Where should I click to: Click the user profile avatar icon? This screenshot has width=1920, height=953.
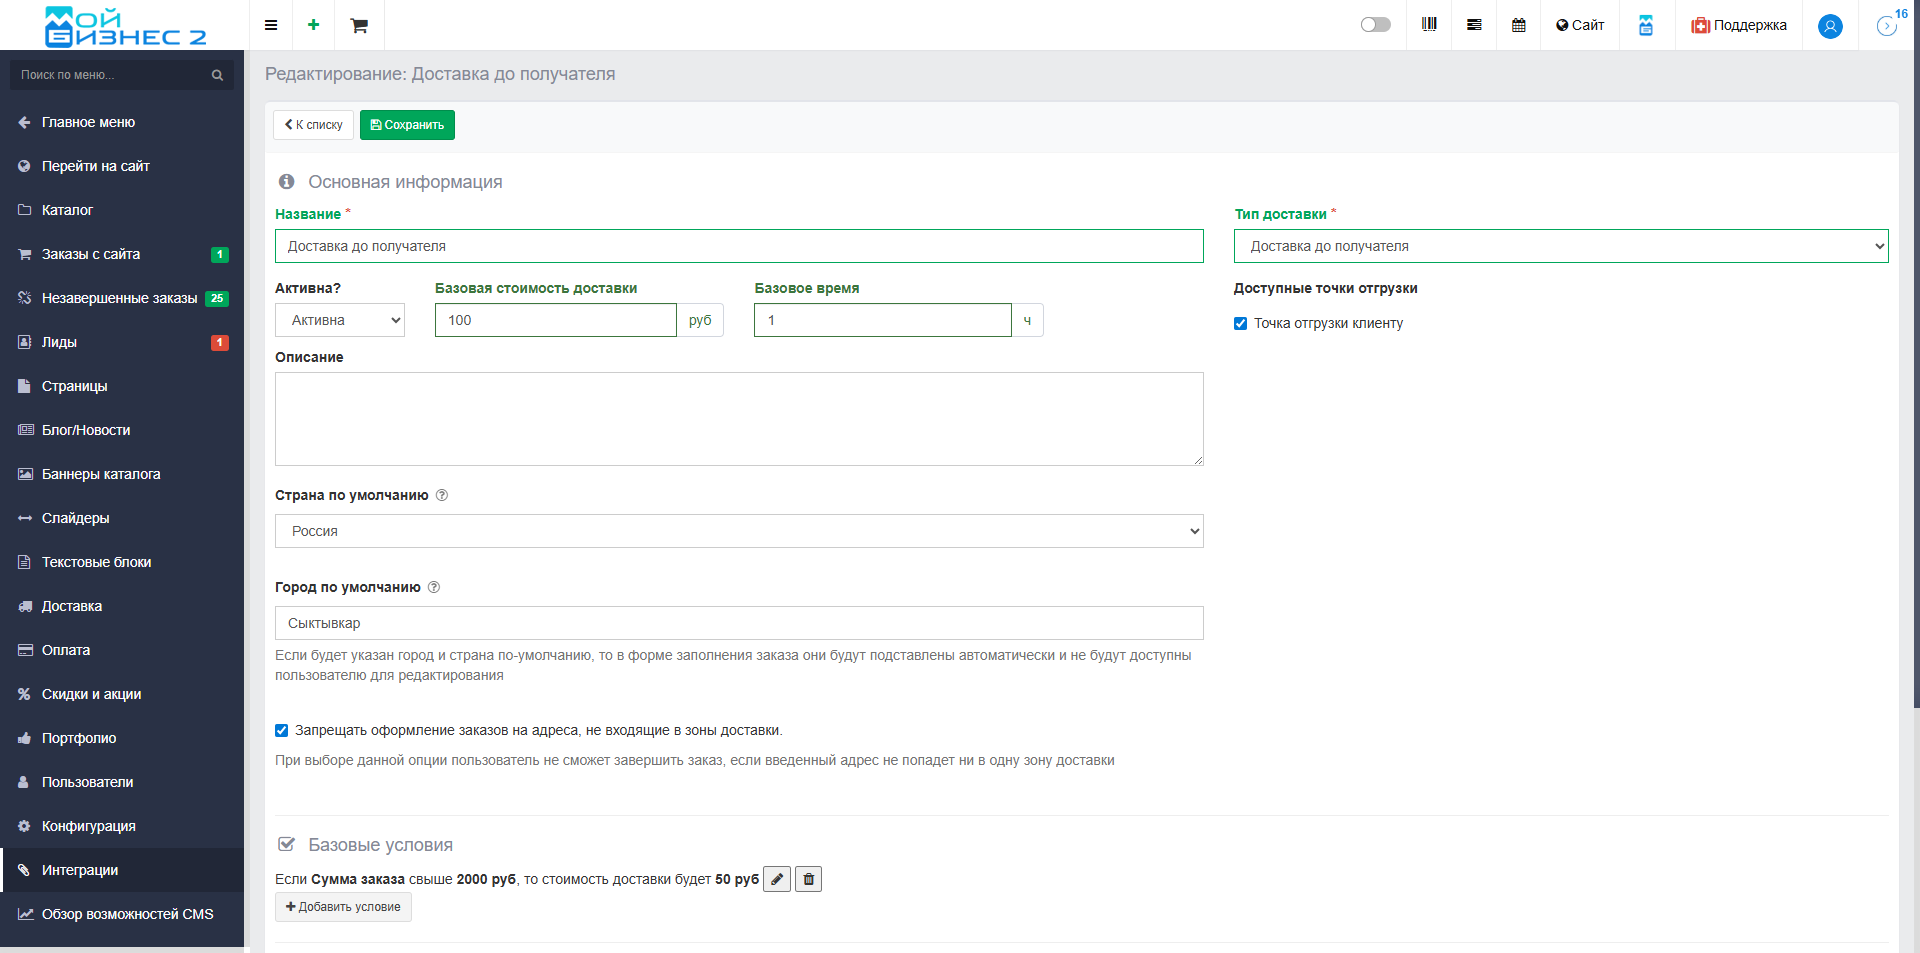tap(1830, 26)
